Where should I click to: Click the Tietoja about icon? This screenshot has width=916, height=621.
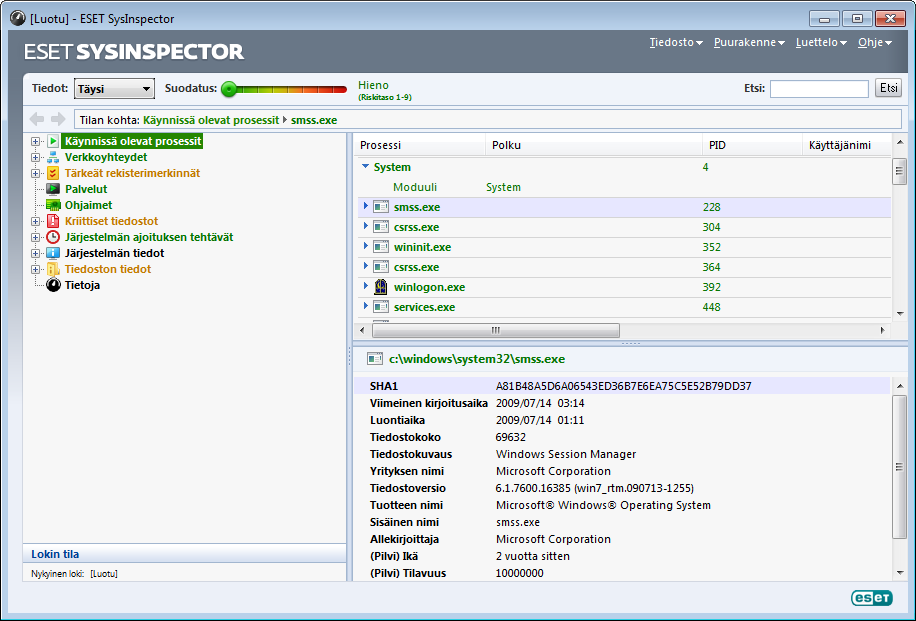coord(53,285)
